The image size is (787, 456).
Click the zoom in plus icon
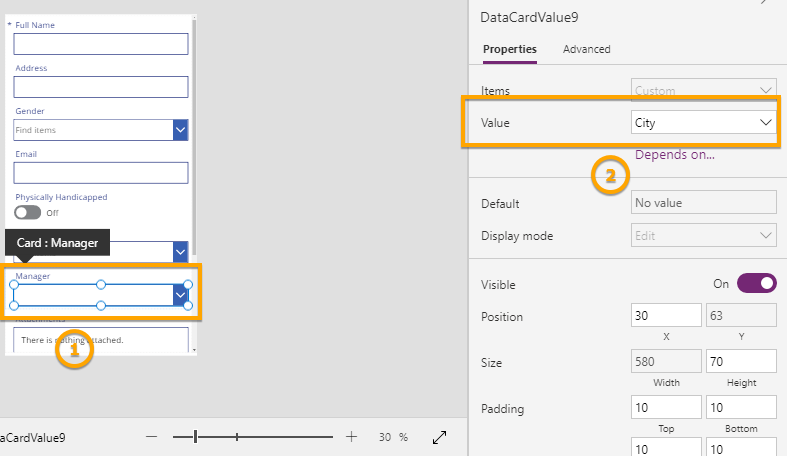(351, 437)
